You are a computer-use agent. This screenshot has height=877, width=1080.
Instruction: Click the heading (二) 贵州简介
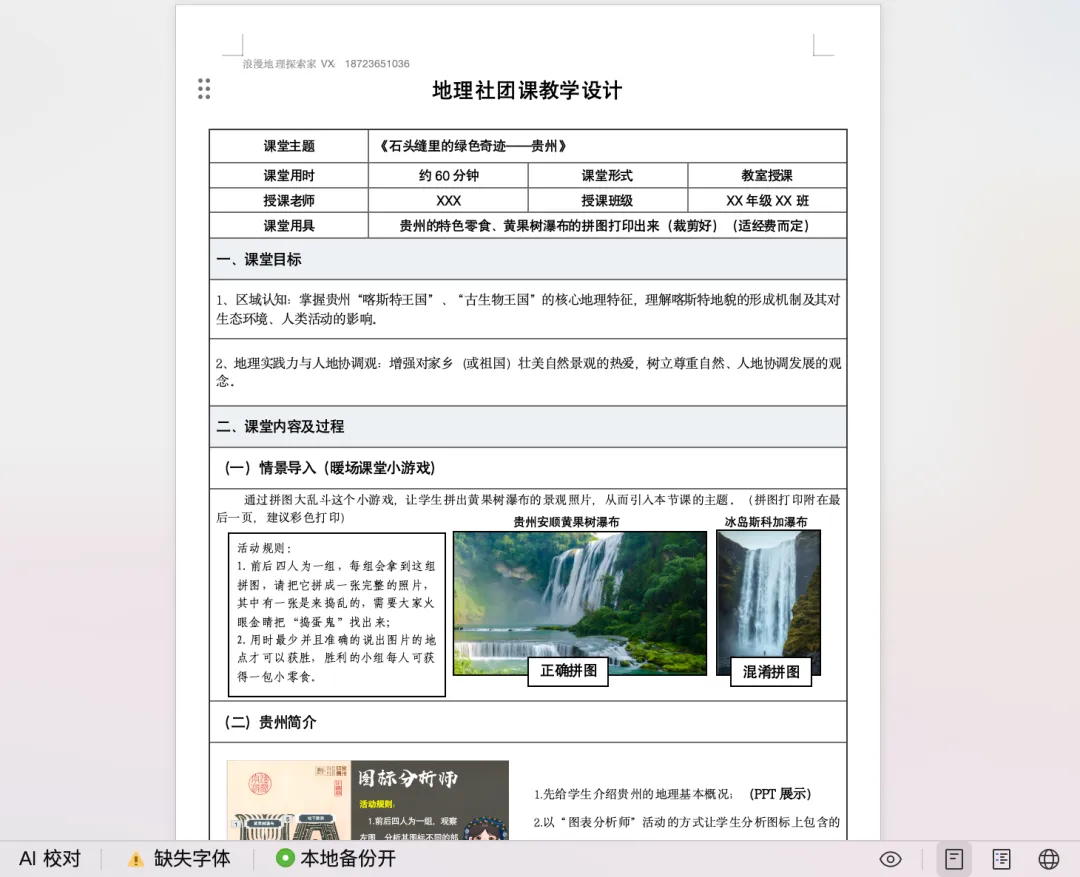coord(270,722)
